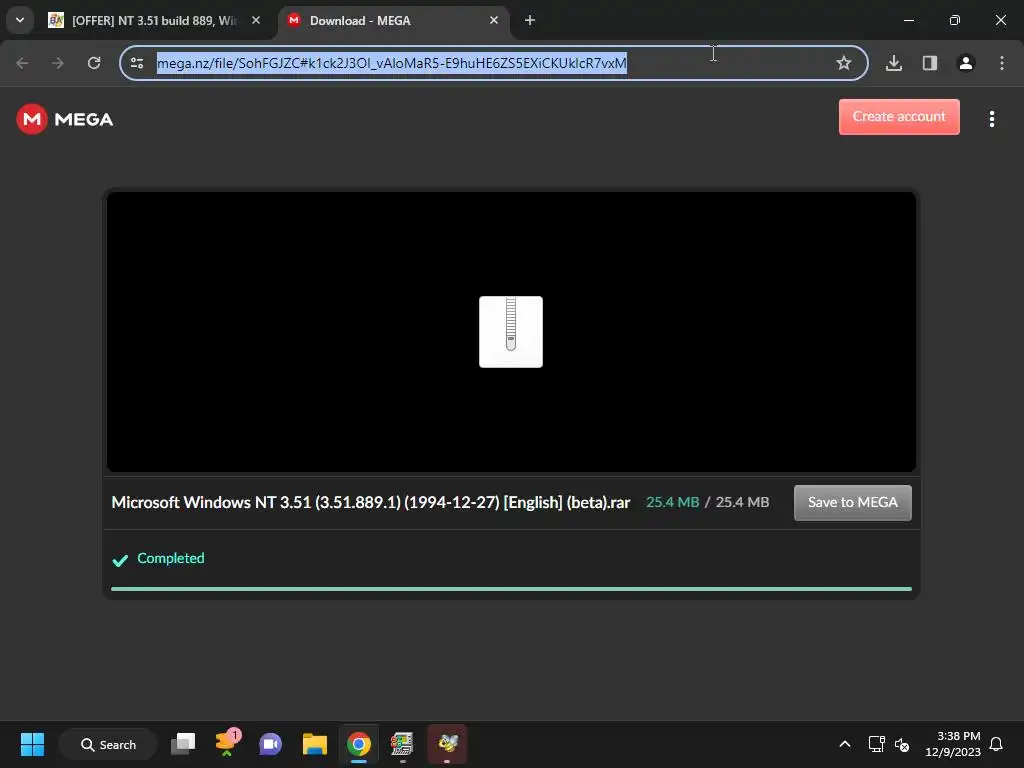Image resolution: width=1024 pixels, height=768 pixels.
Task: Click the MEGA logo
Action: (65, 119)
